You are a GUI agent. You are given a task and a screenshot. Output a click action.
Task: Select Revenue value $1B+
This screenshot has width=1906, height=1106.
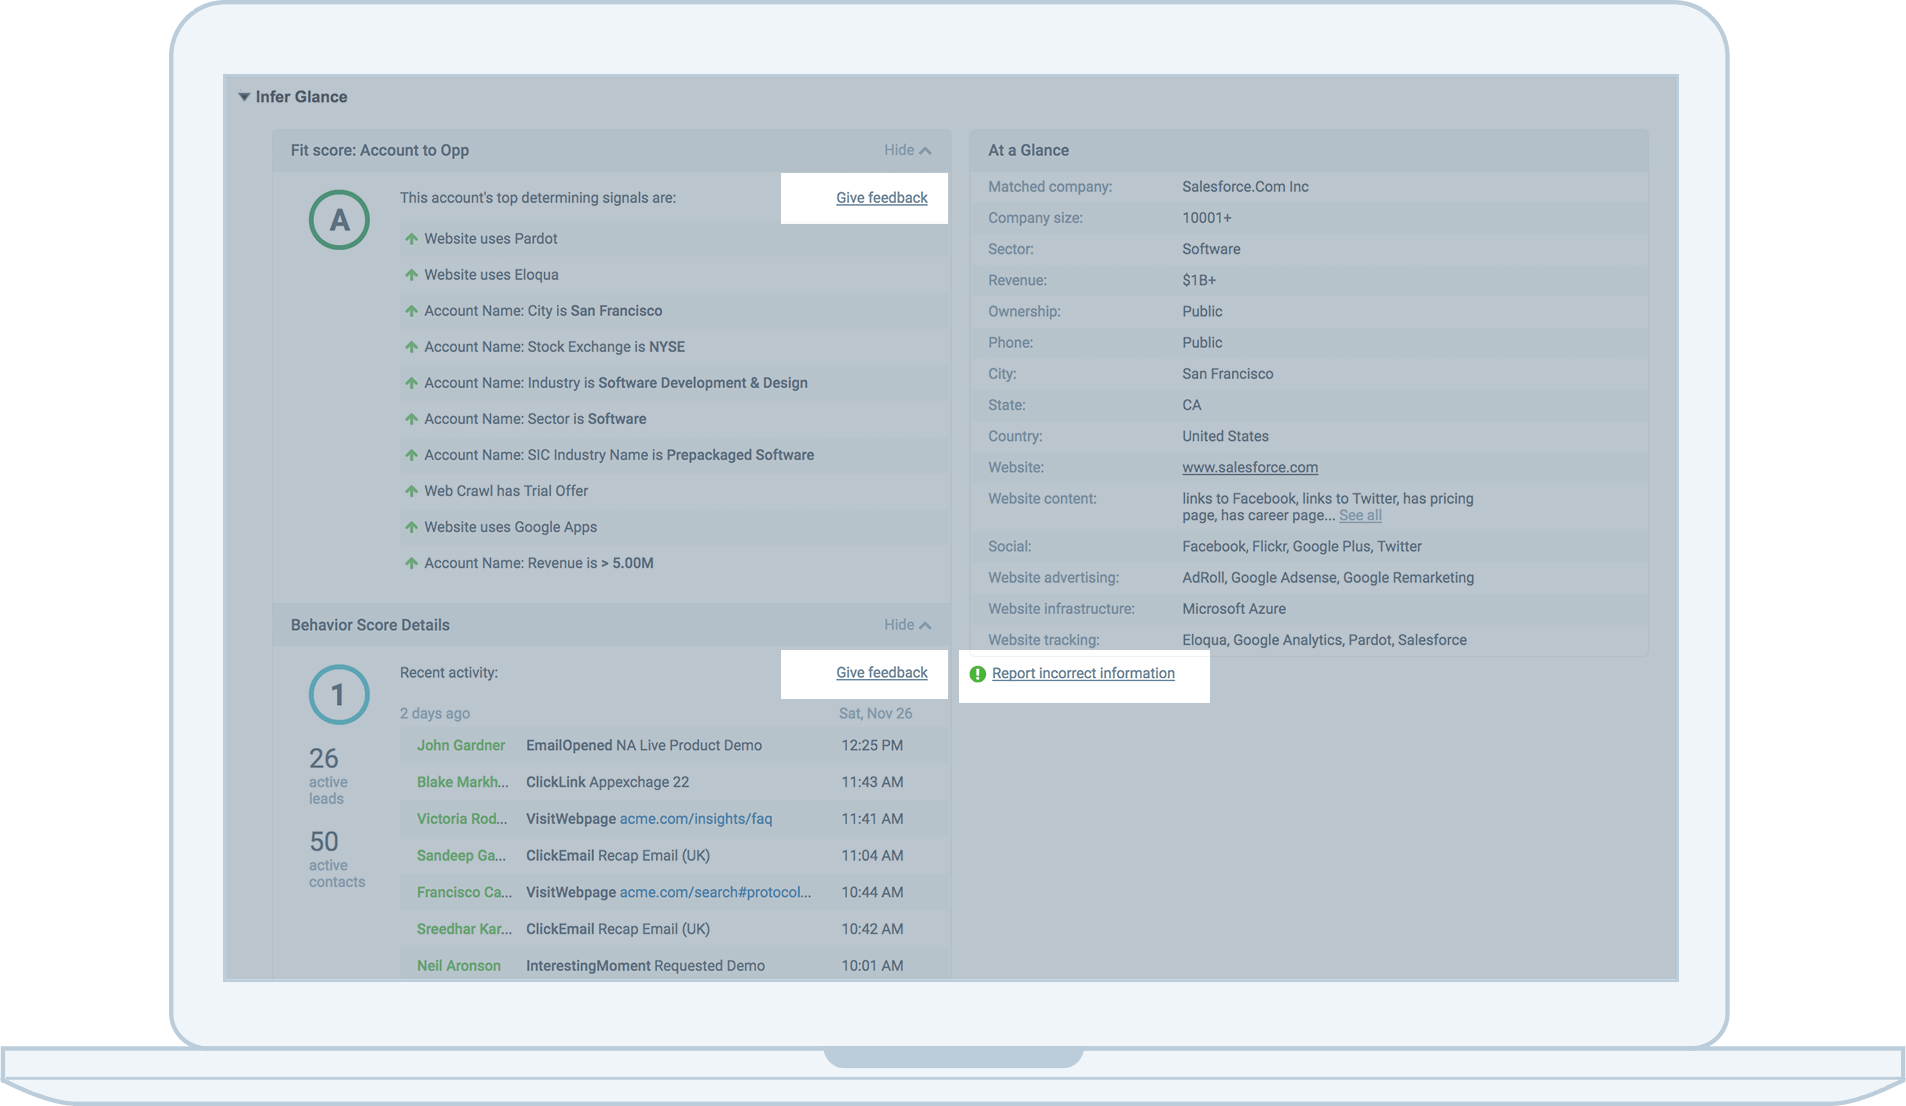point(1199,281)
